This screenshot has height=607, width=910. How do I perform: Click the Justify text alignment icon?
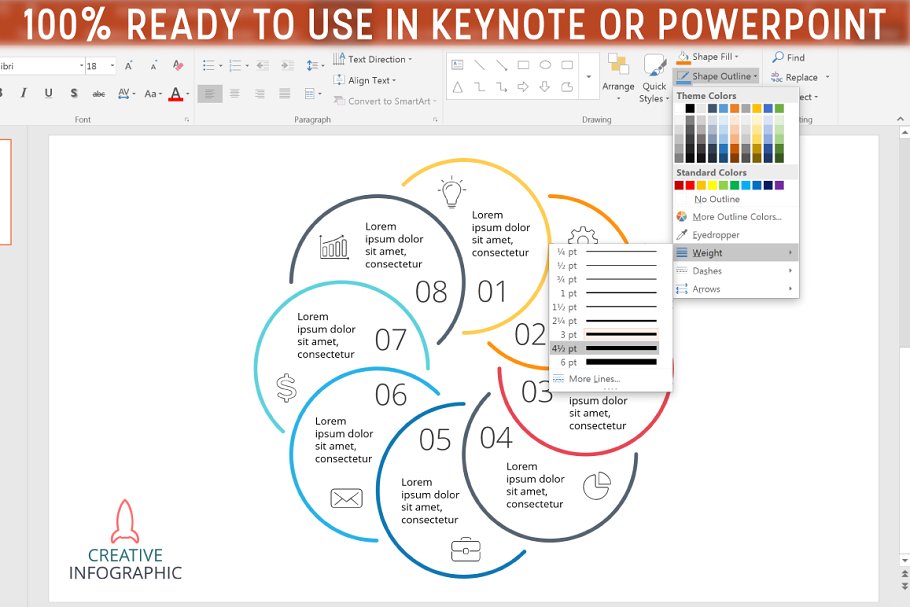click(x=284, y=94)
